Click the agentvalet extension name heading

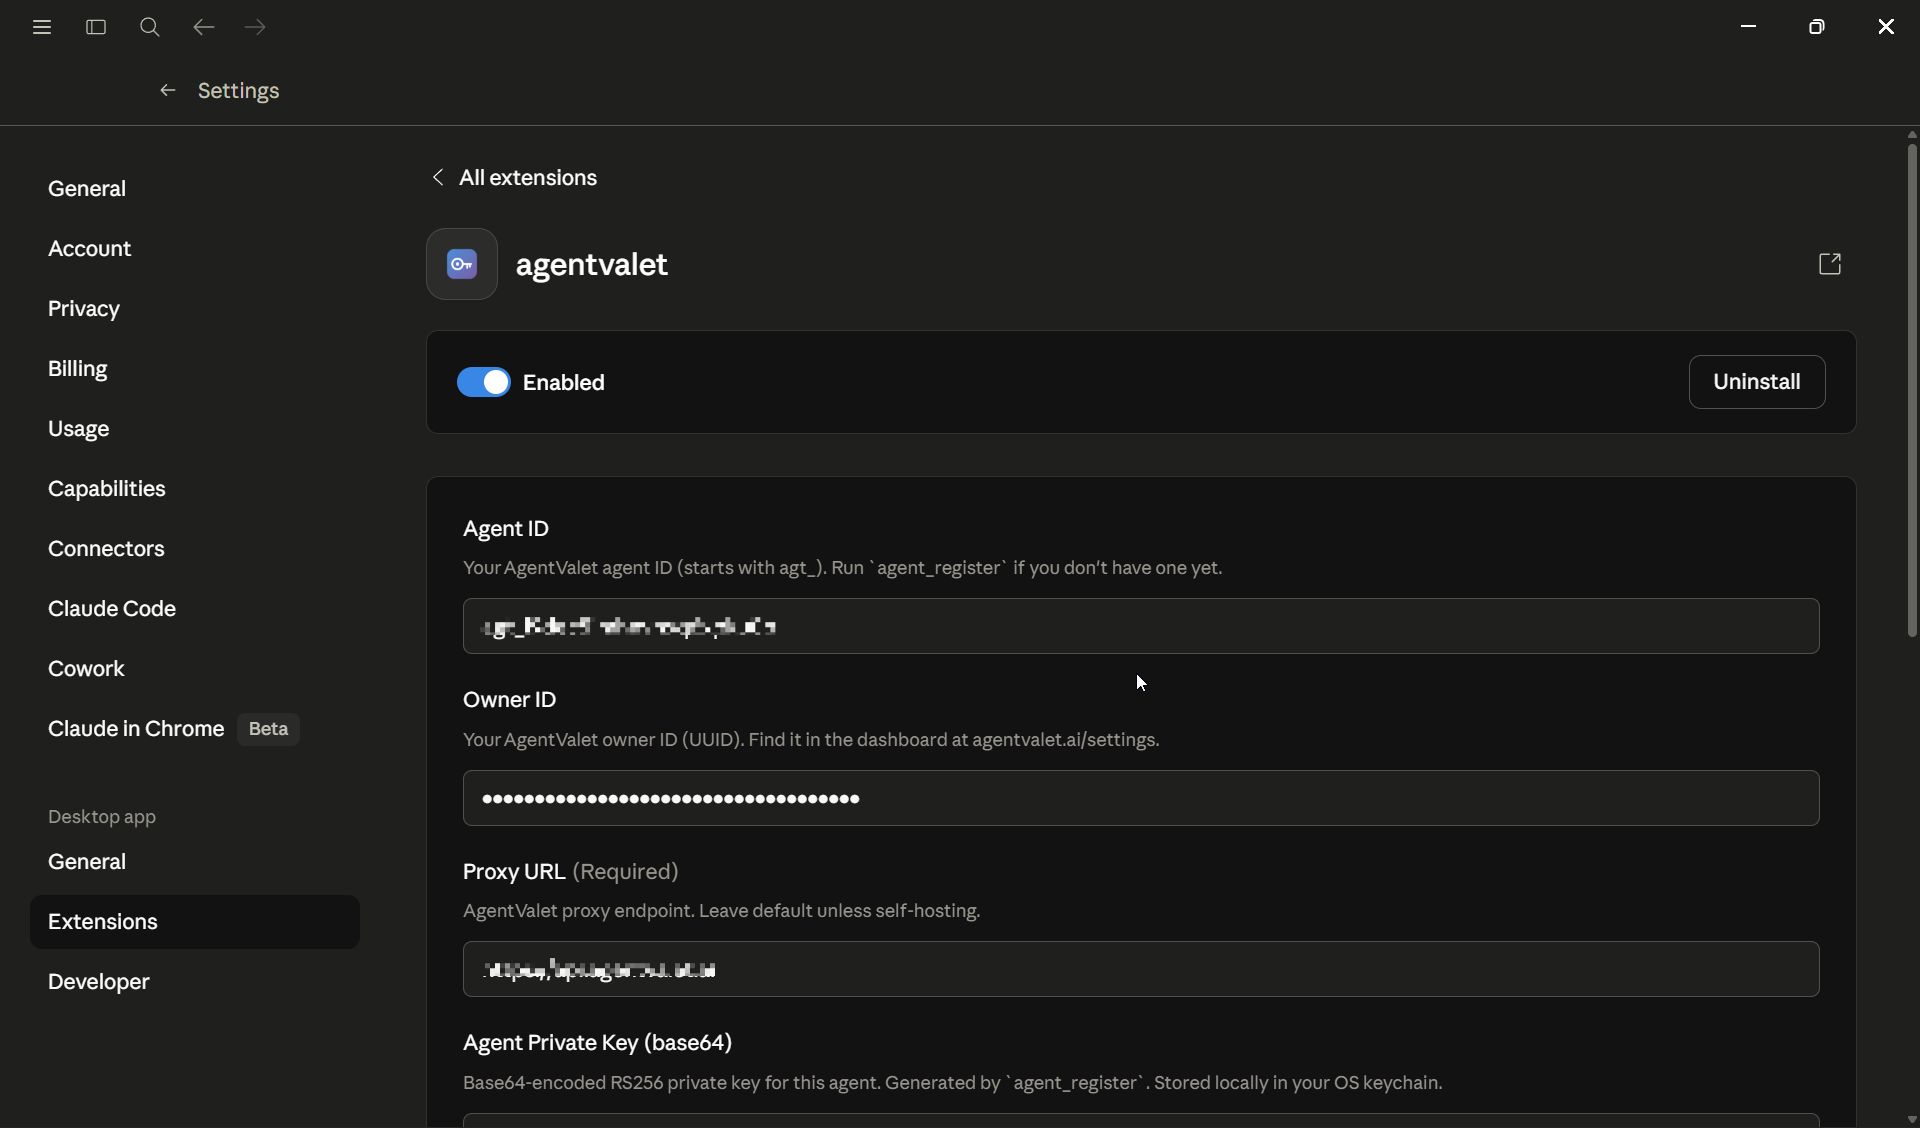click(592, 264)
